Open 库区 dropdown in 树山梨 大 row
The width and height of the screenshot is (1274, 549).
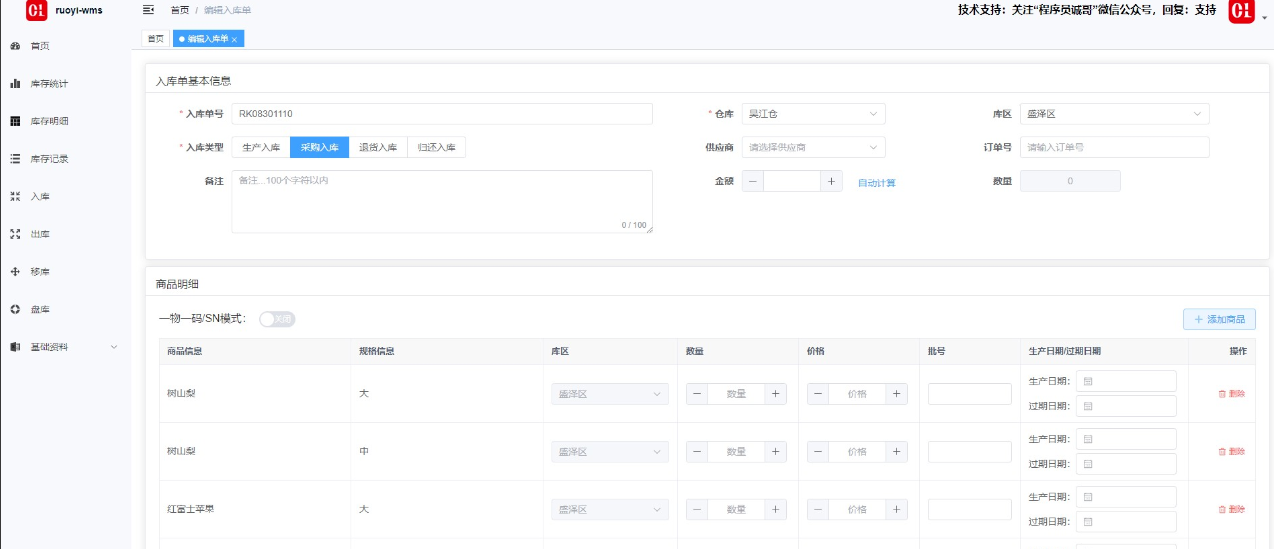click(x=610, y=394)
